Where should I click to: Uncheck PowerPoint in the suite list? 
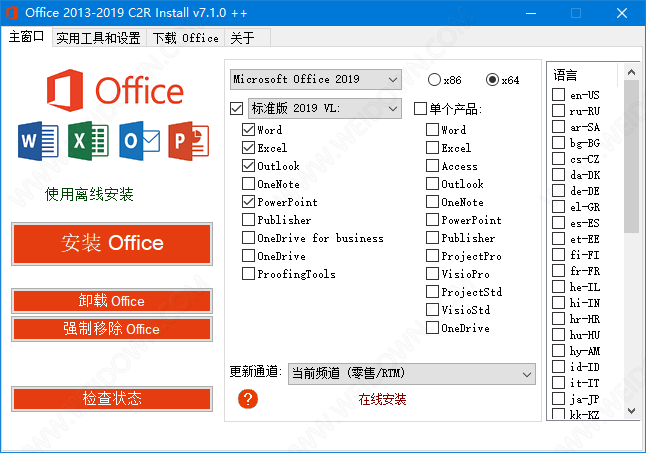coord(248,202)
